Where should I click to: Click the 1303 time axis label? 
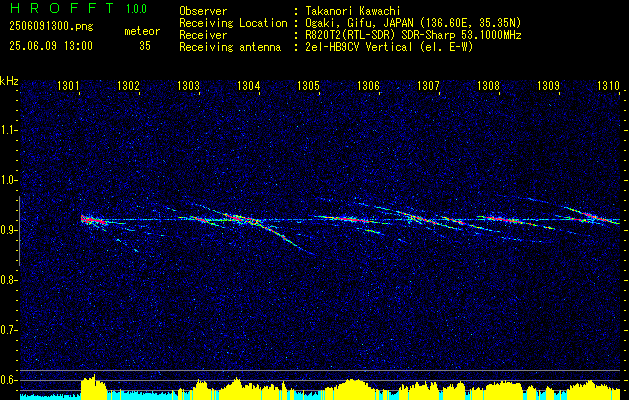click(x=188, y=85)
